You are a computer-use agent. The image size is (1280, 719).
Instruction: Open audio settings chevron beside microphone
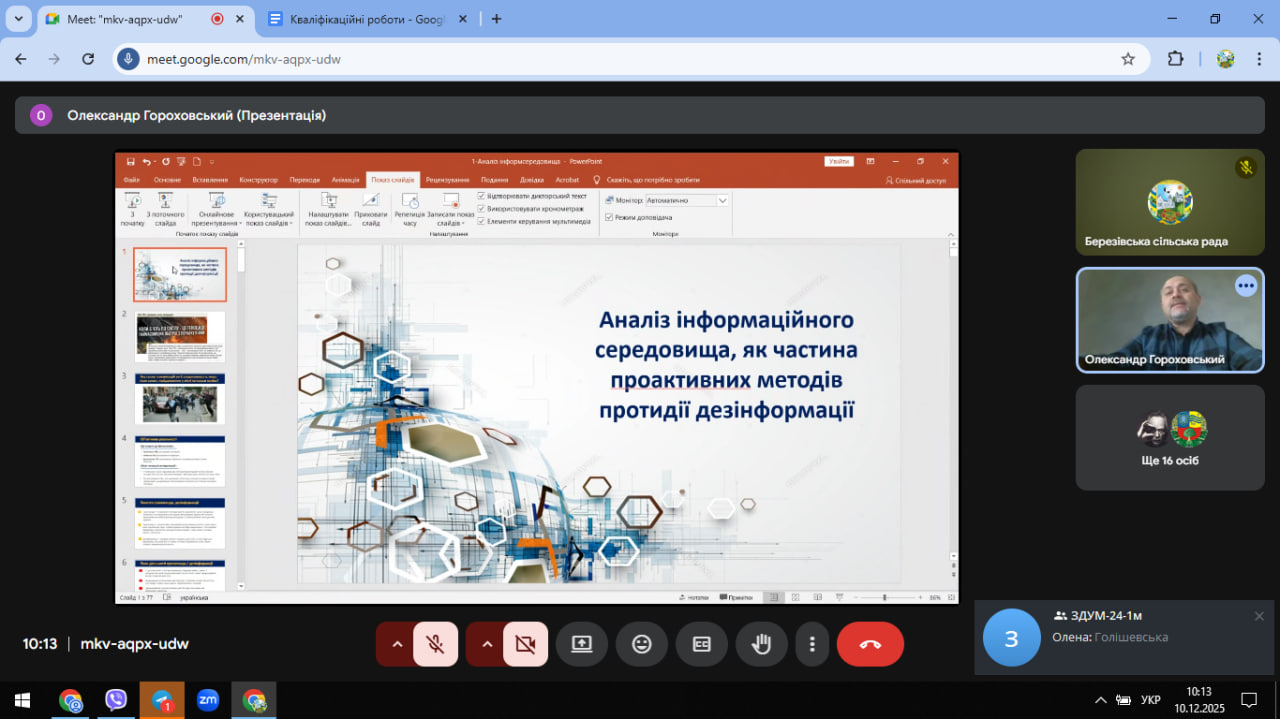(x=396, y=644)
